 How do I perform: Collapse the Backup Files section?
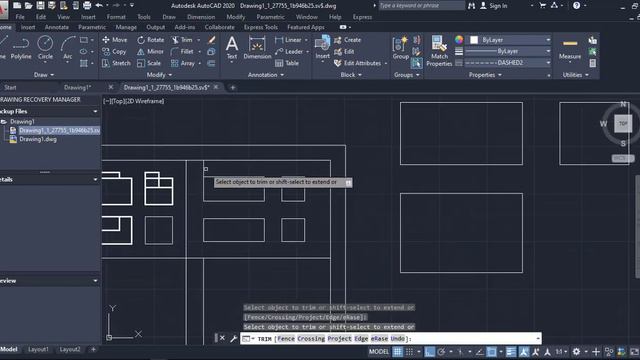click(x=95, y=111)
